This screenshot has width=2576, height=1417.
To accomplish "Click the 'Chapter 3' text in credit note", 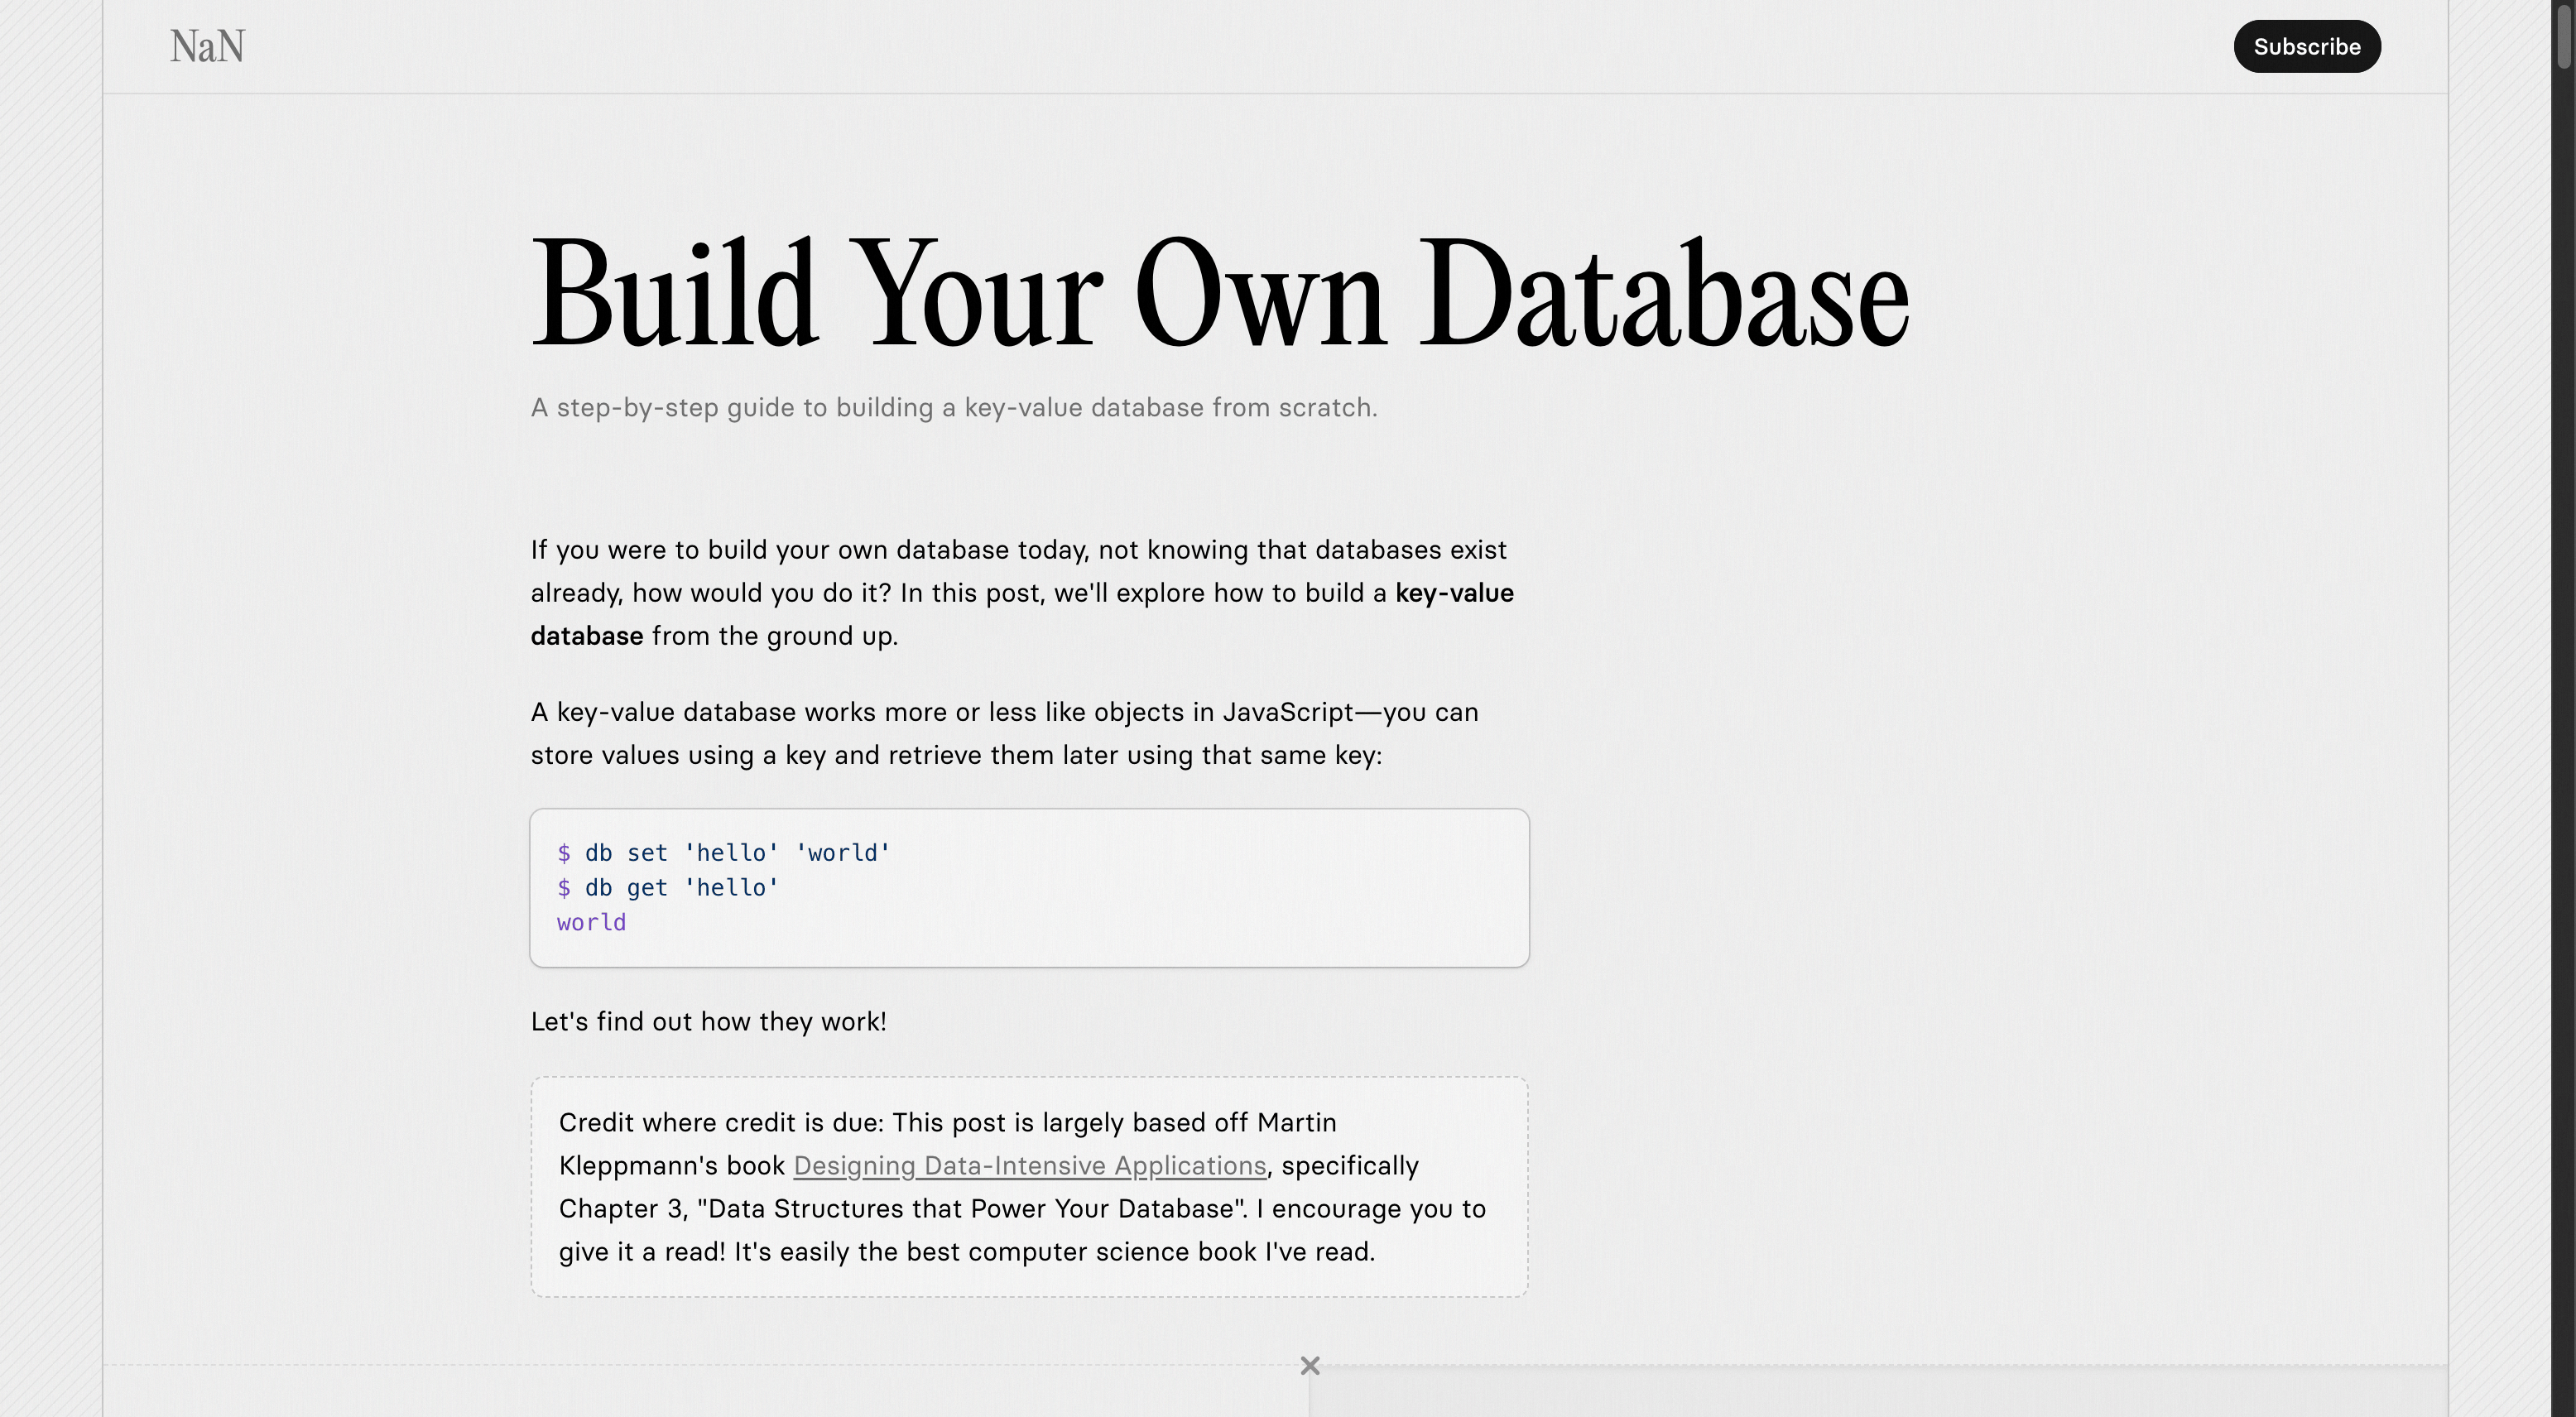I will [x=621, y=1209].
